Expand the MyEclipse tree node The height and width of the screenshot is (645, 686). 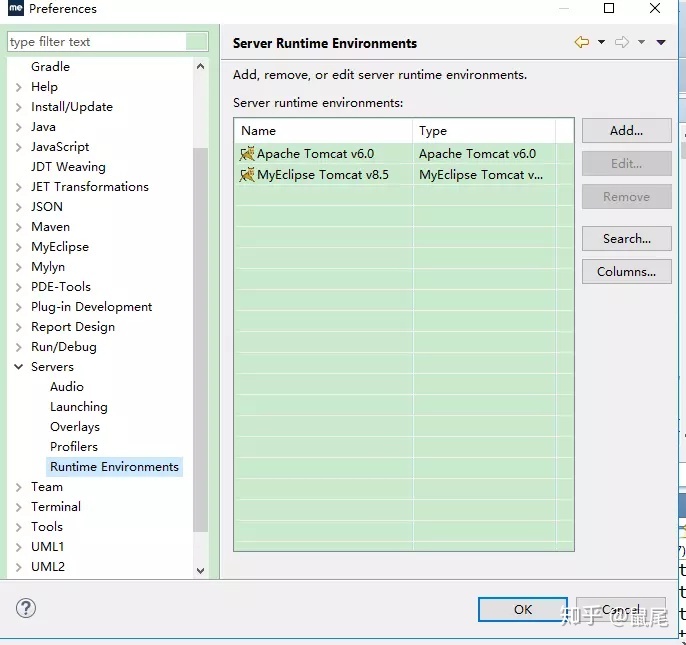pos(18,247)
